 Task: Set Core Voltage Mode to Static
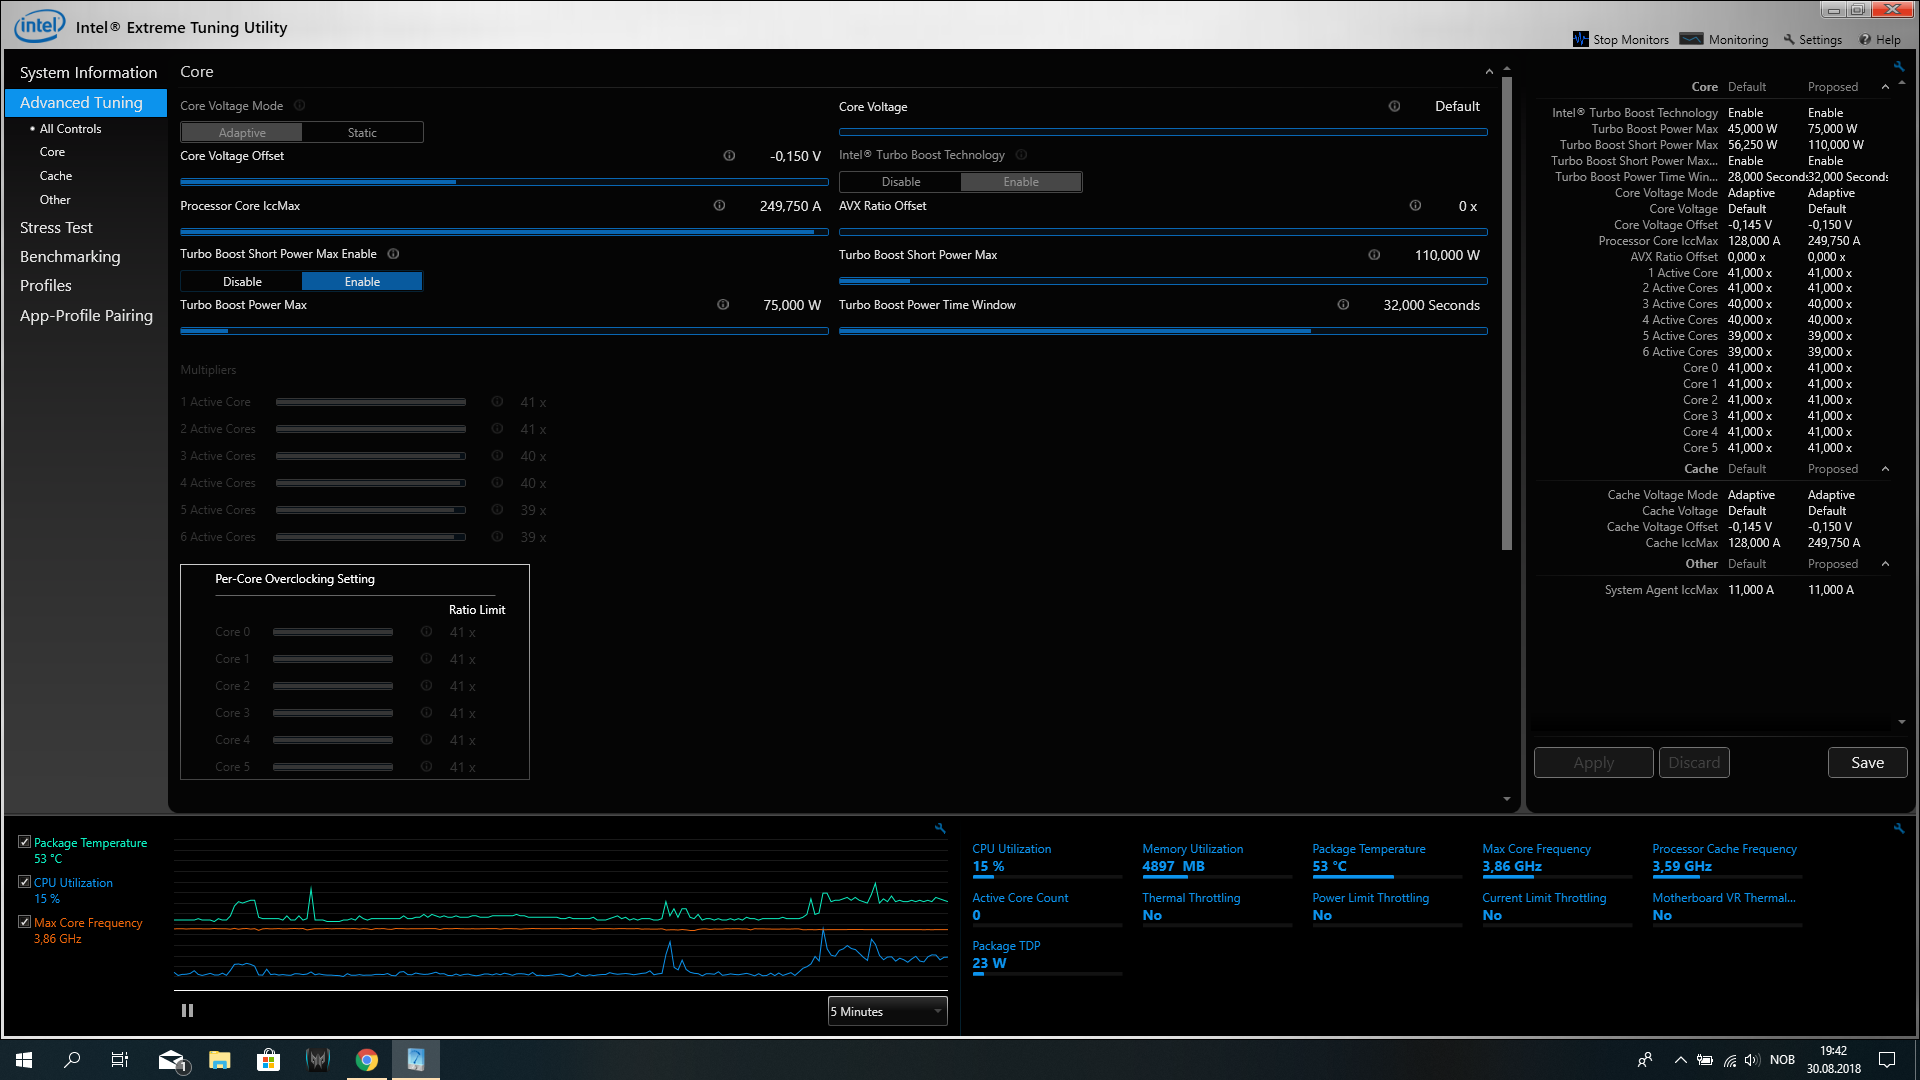[x=362, y=132]
